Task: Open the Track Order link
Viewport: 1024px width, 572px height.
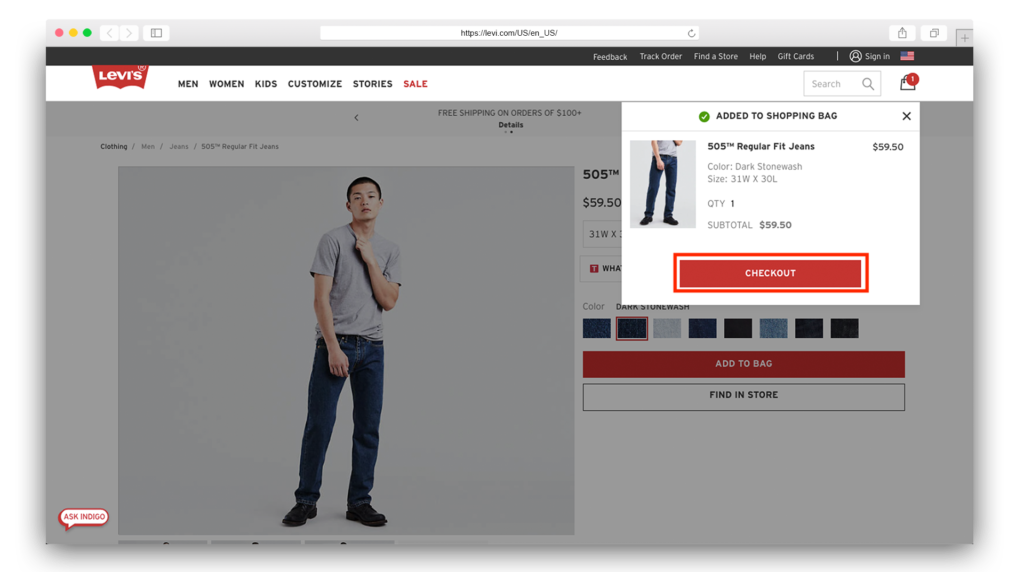Action: tap(660, 56)
